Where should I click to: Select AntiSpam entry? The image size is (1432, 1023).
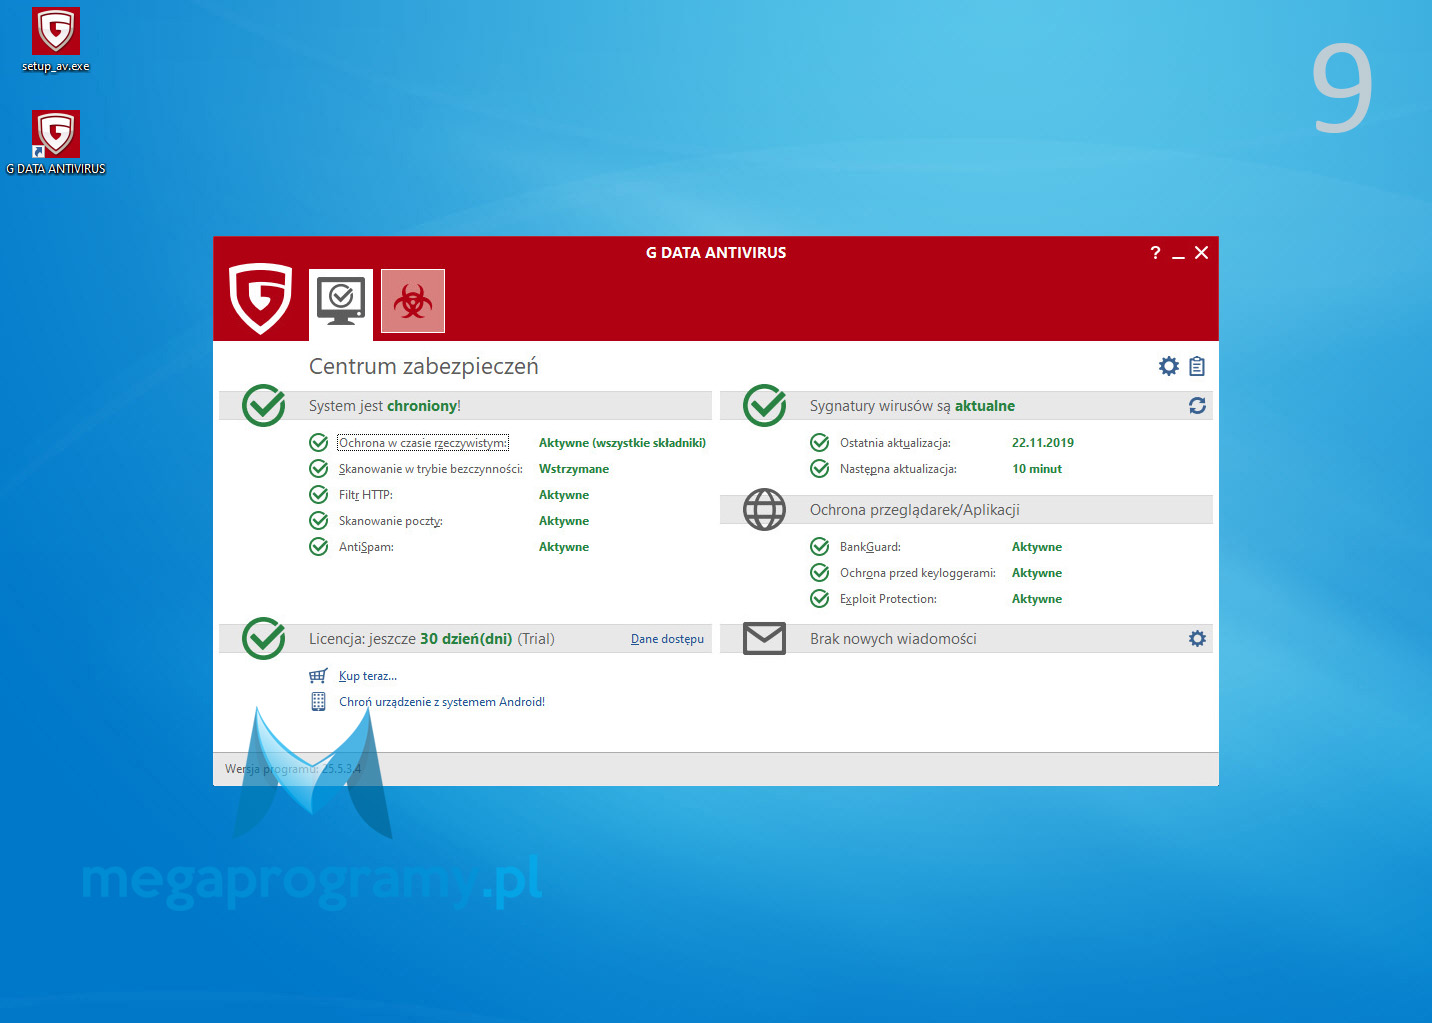click(366, 547)
